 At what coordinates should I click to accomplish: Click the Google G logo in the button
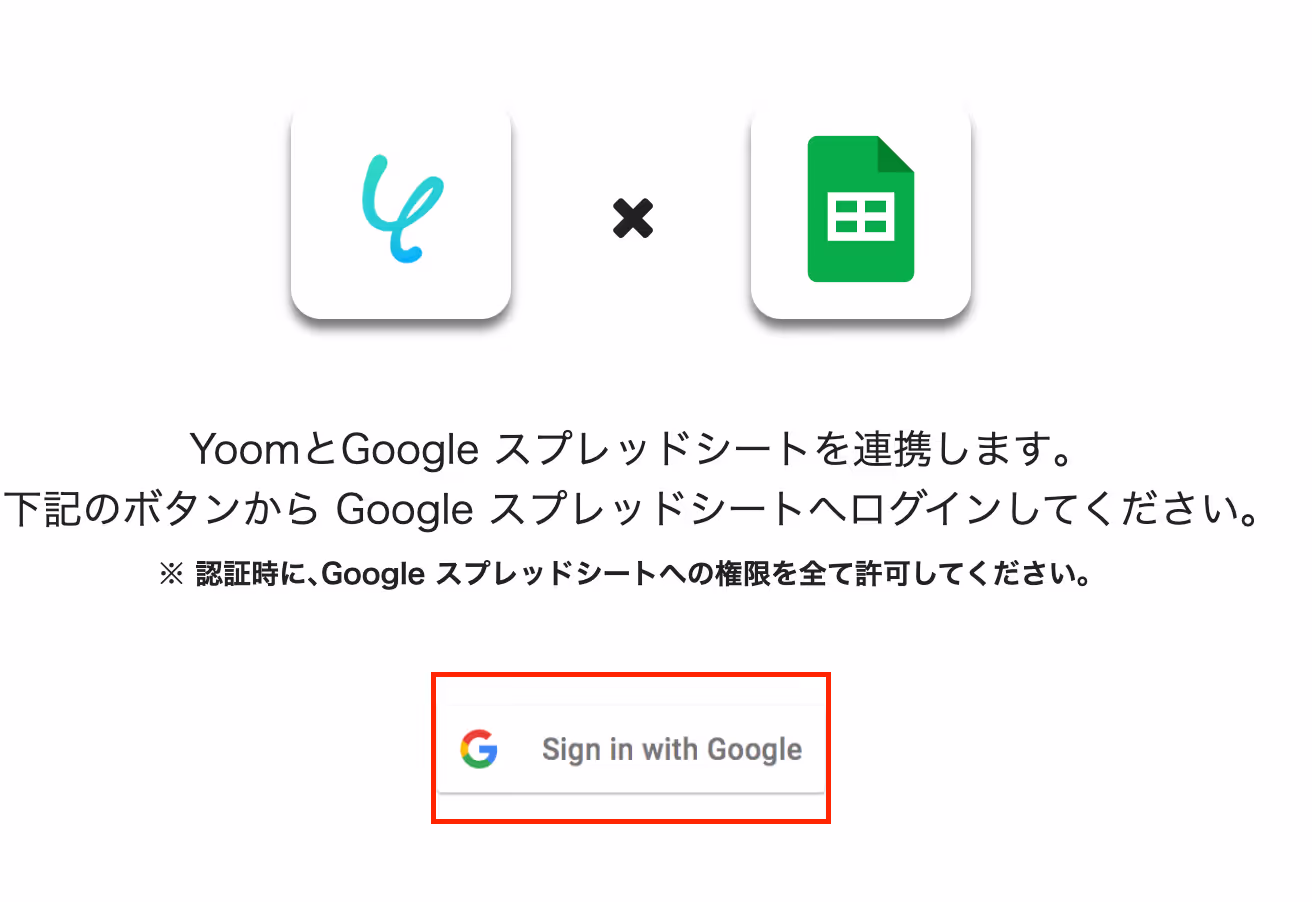click(x=479, y=749)
